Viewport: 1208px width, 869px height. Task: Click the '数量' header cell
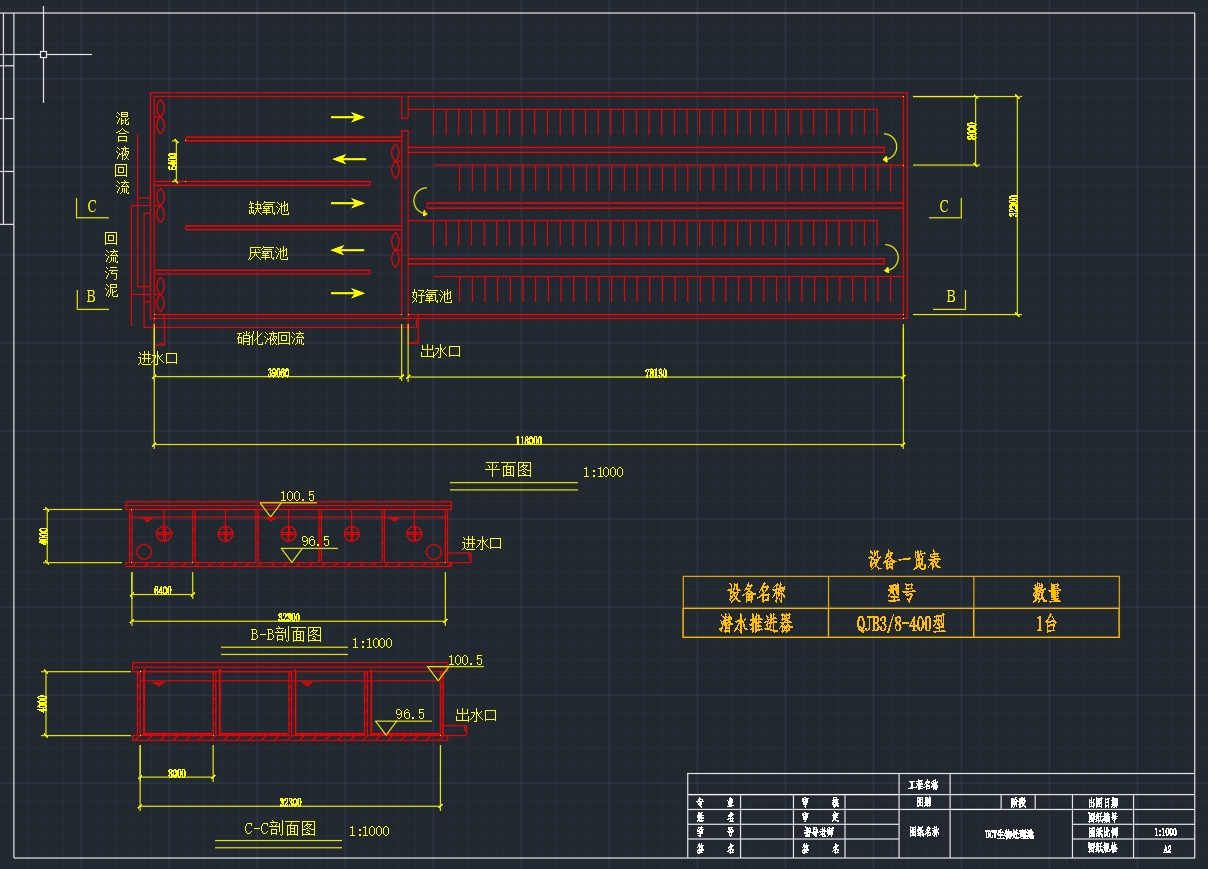pos(1046,592)
